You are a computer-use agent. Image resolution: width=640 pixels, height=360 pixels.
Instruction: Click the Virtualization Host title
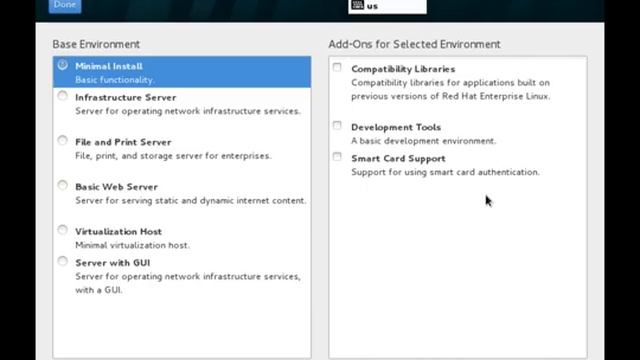click(x=118, y=231)
